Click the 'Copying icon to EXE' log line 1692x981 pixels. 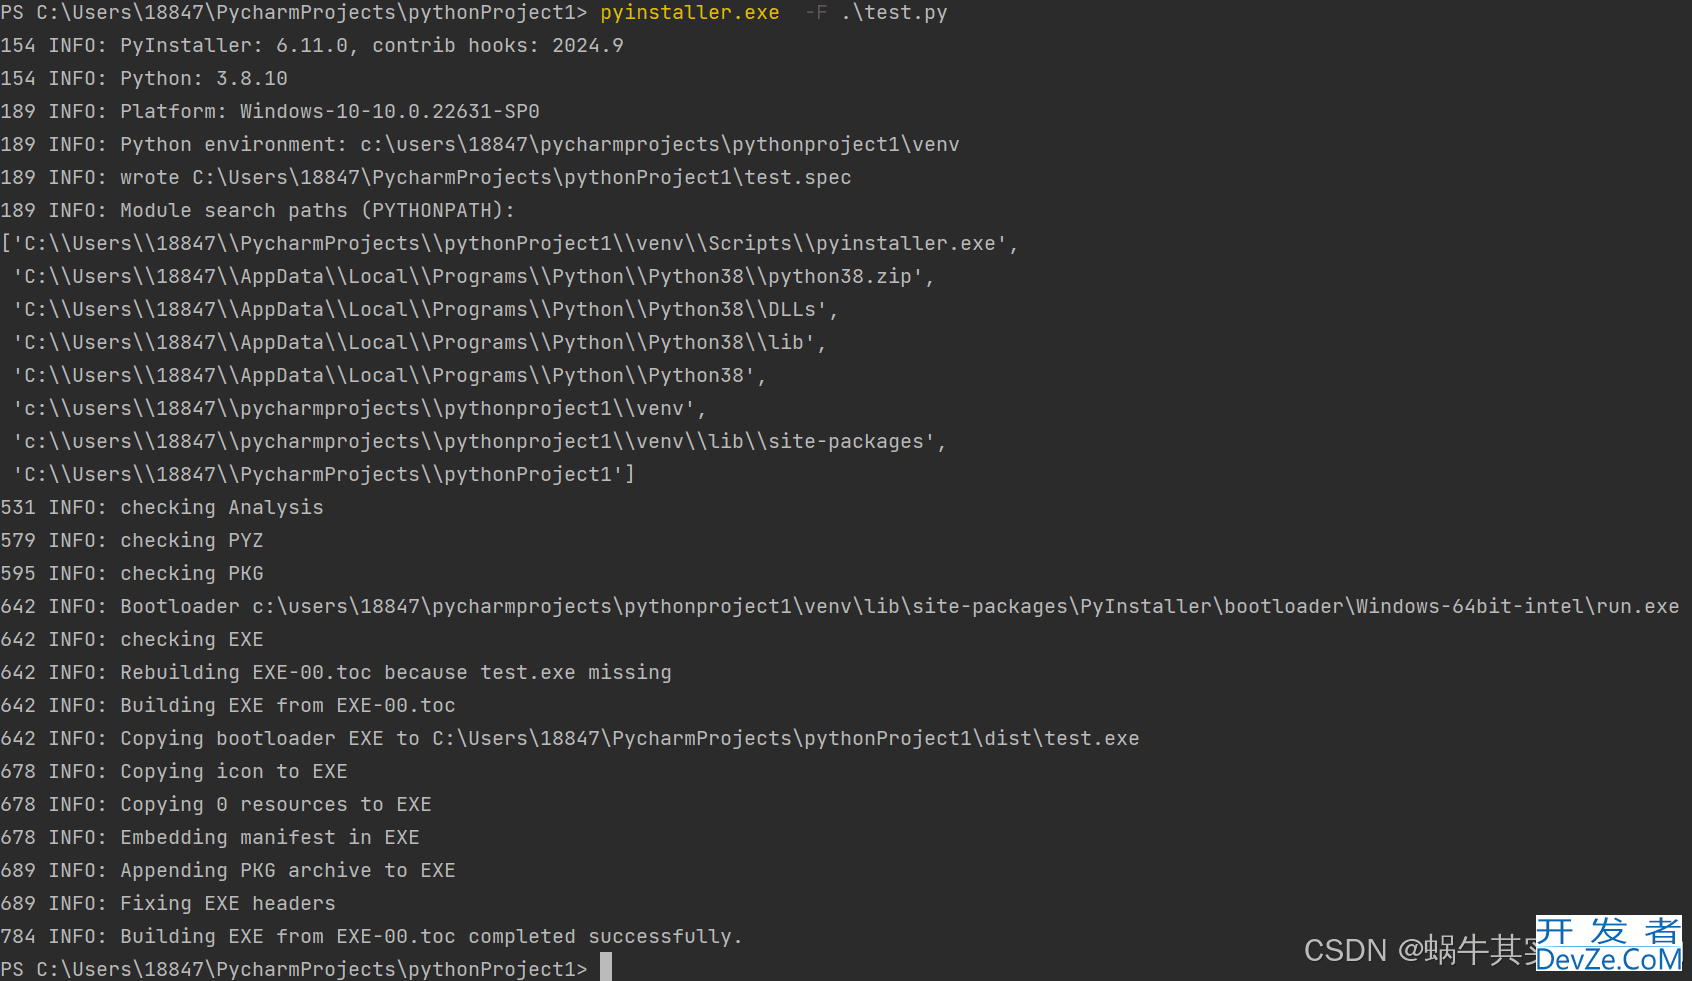(x=174, y=771)
